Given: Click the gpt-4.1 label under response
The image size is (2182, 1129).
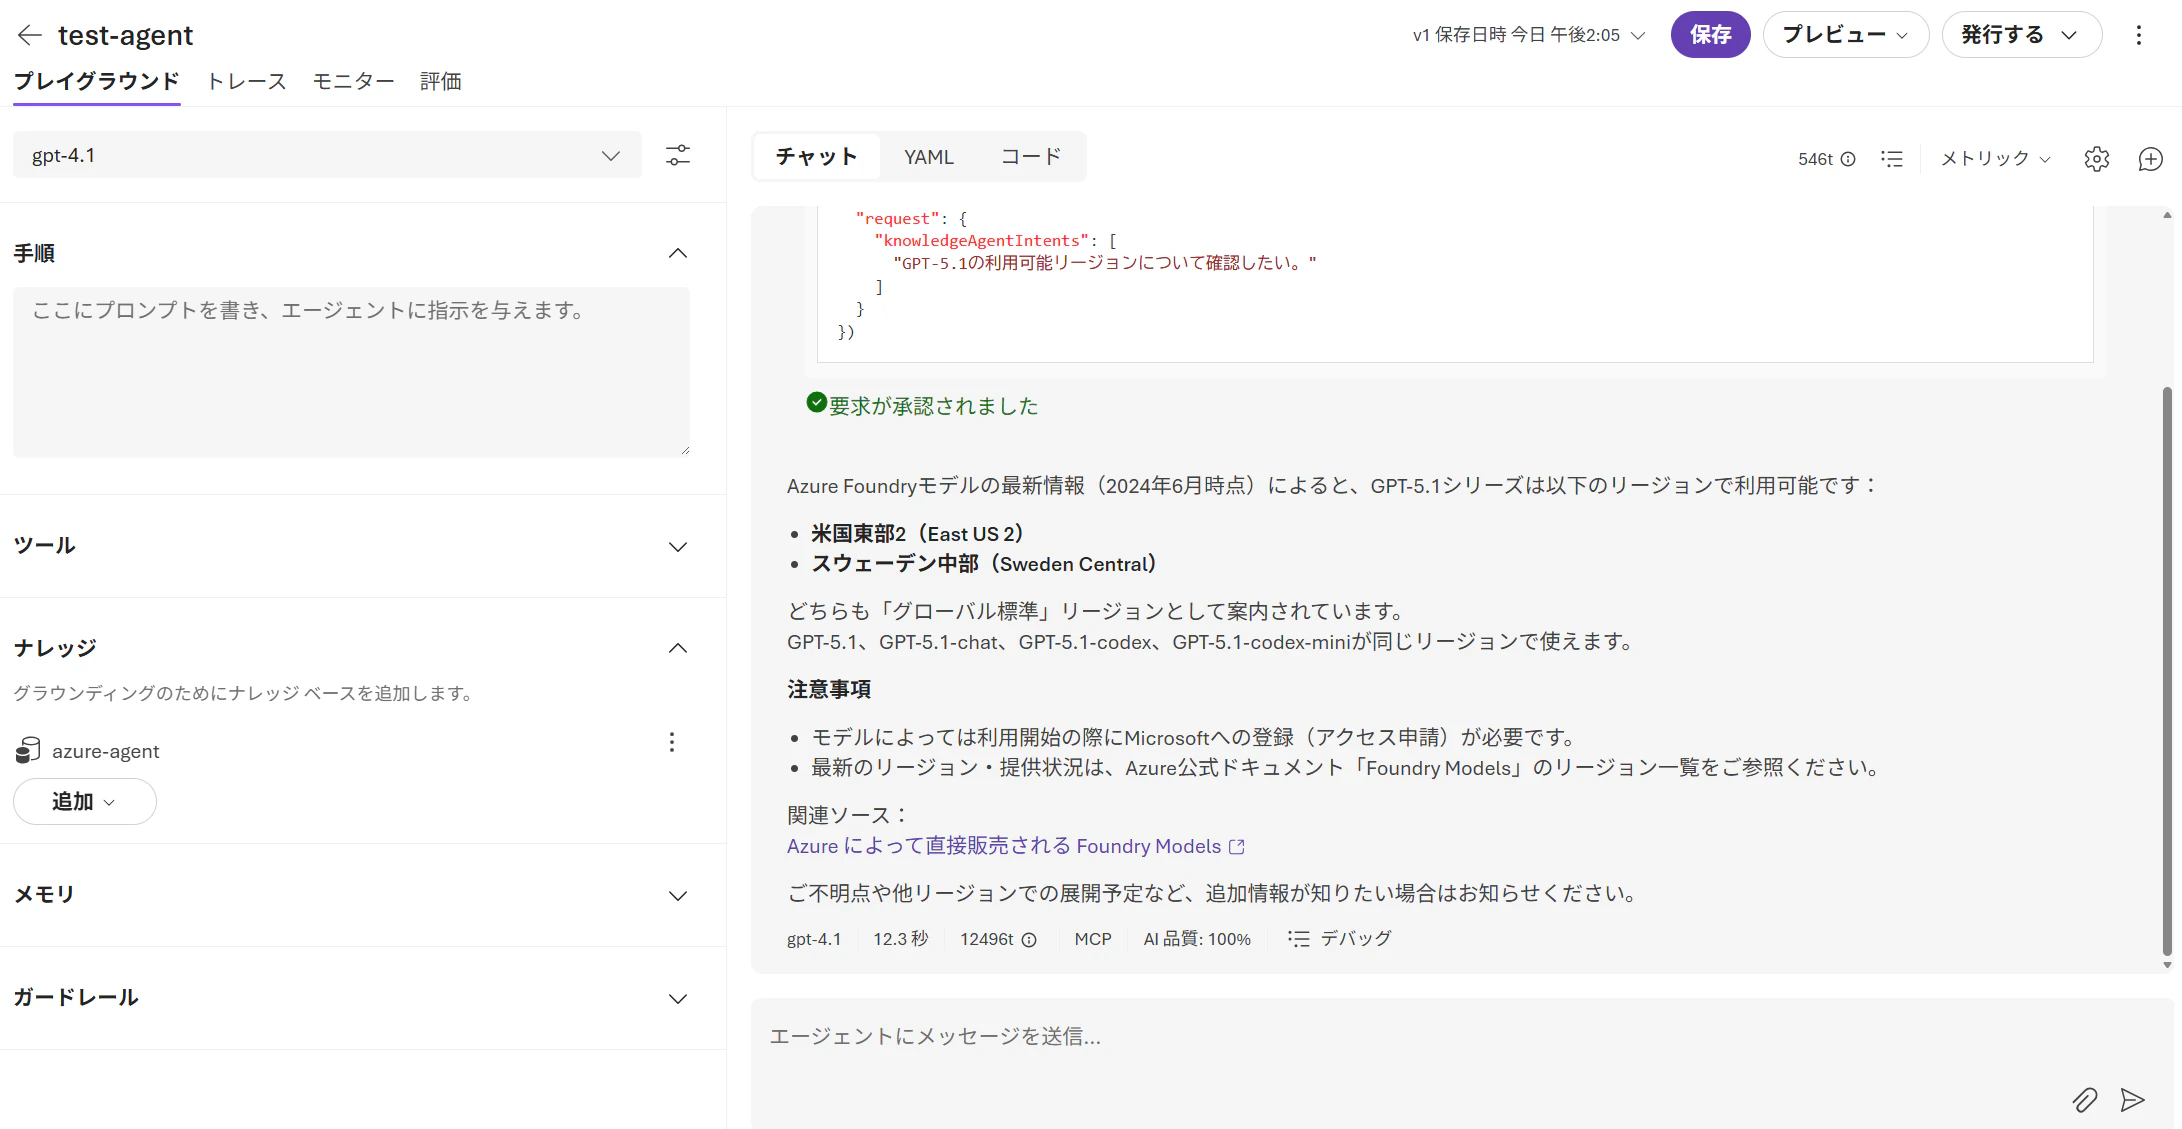Looking at the screenshot, I should 814,939.
